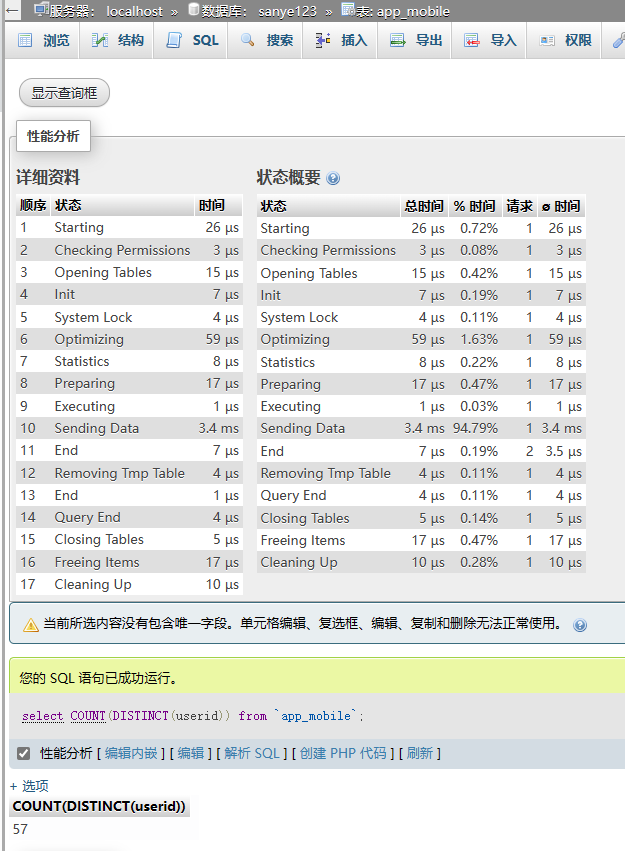Uncheck the 性能分析 checkbox

click(24, 753)
